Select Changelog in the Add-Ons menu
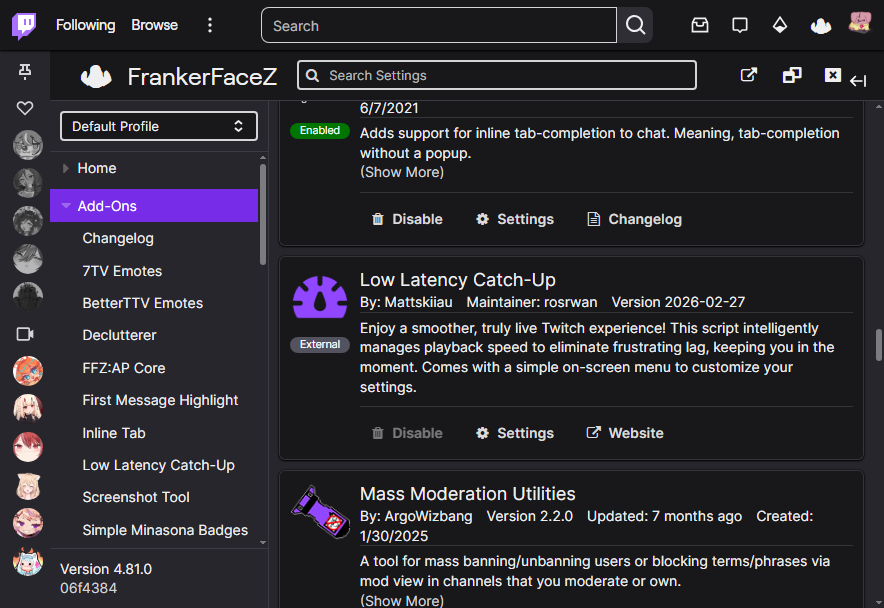Screen dimensions: 884x608 [x=118, y=239]
